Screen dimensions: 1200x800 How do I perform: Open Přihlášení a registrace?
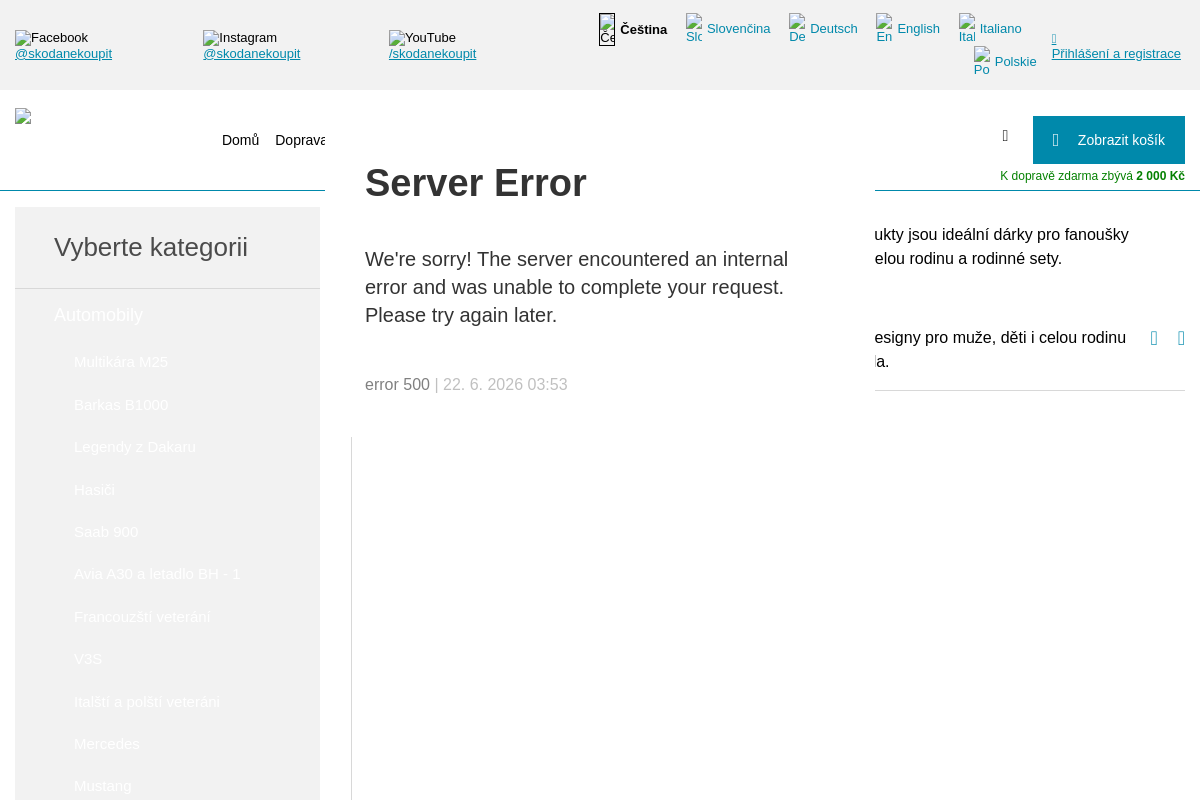(x=1116, y=54)
